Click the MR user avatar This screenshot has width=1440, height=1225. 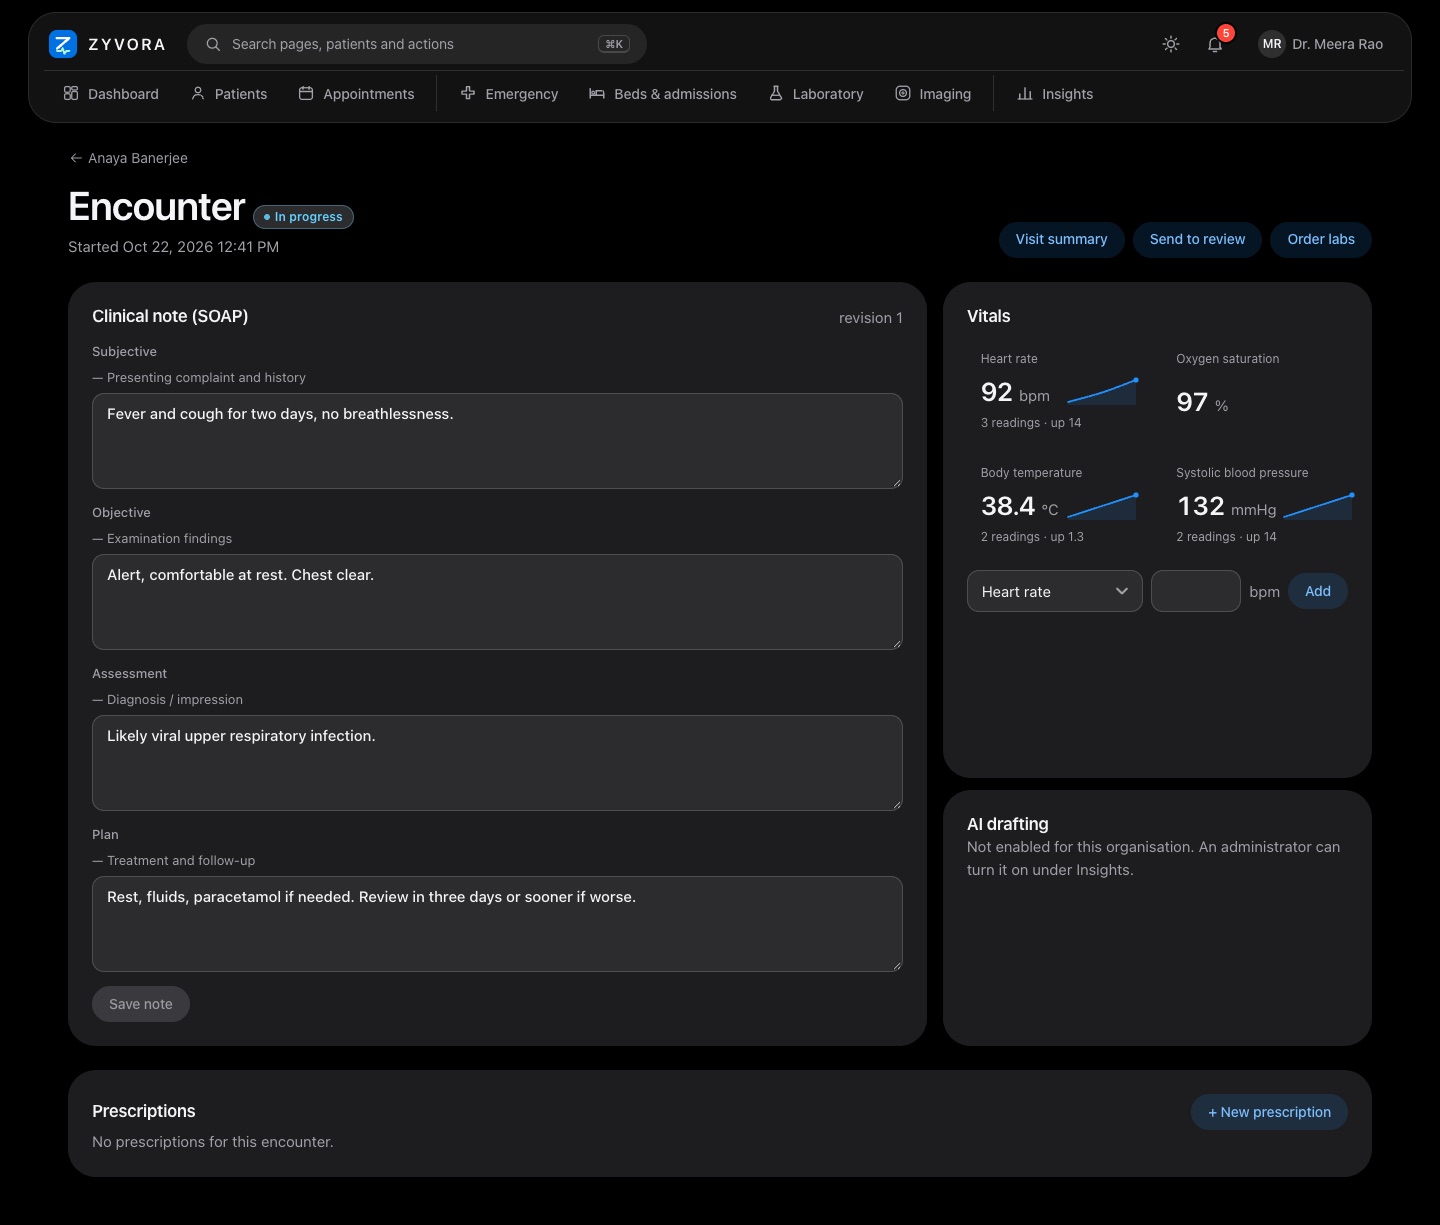click(1272, 44)
